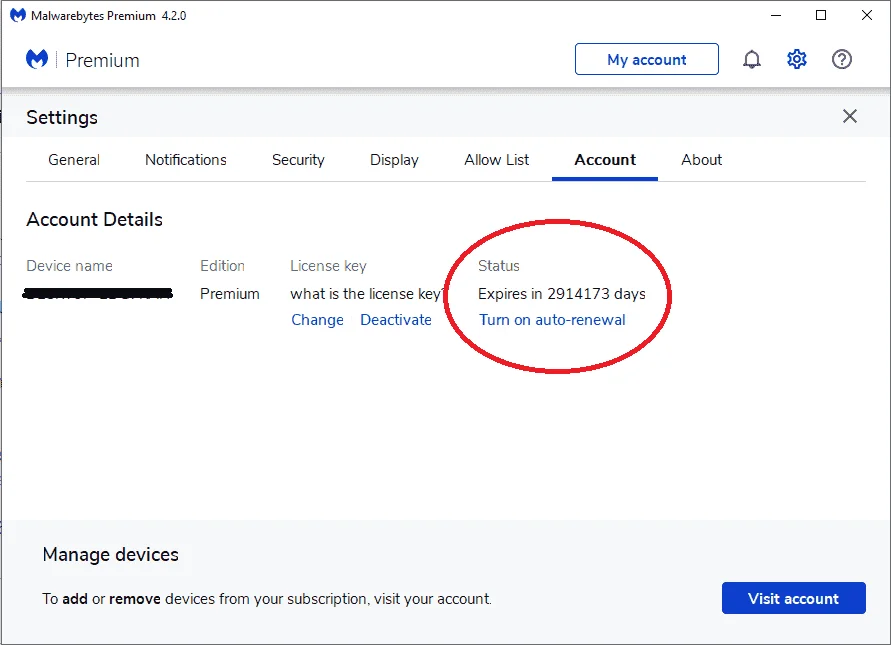Click the 'Premium' edition value
Image resolution: width=891 pixels, height=645 pixels.
coord(230,294)
